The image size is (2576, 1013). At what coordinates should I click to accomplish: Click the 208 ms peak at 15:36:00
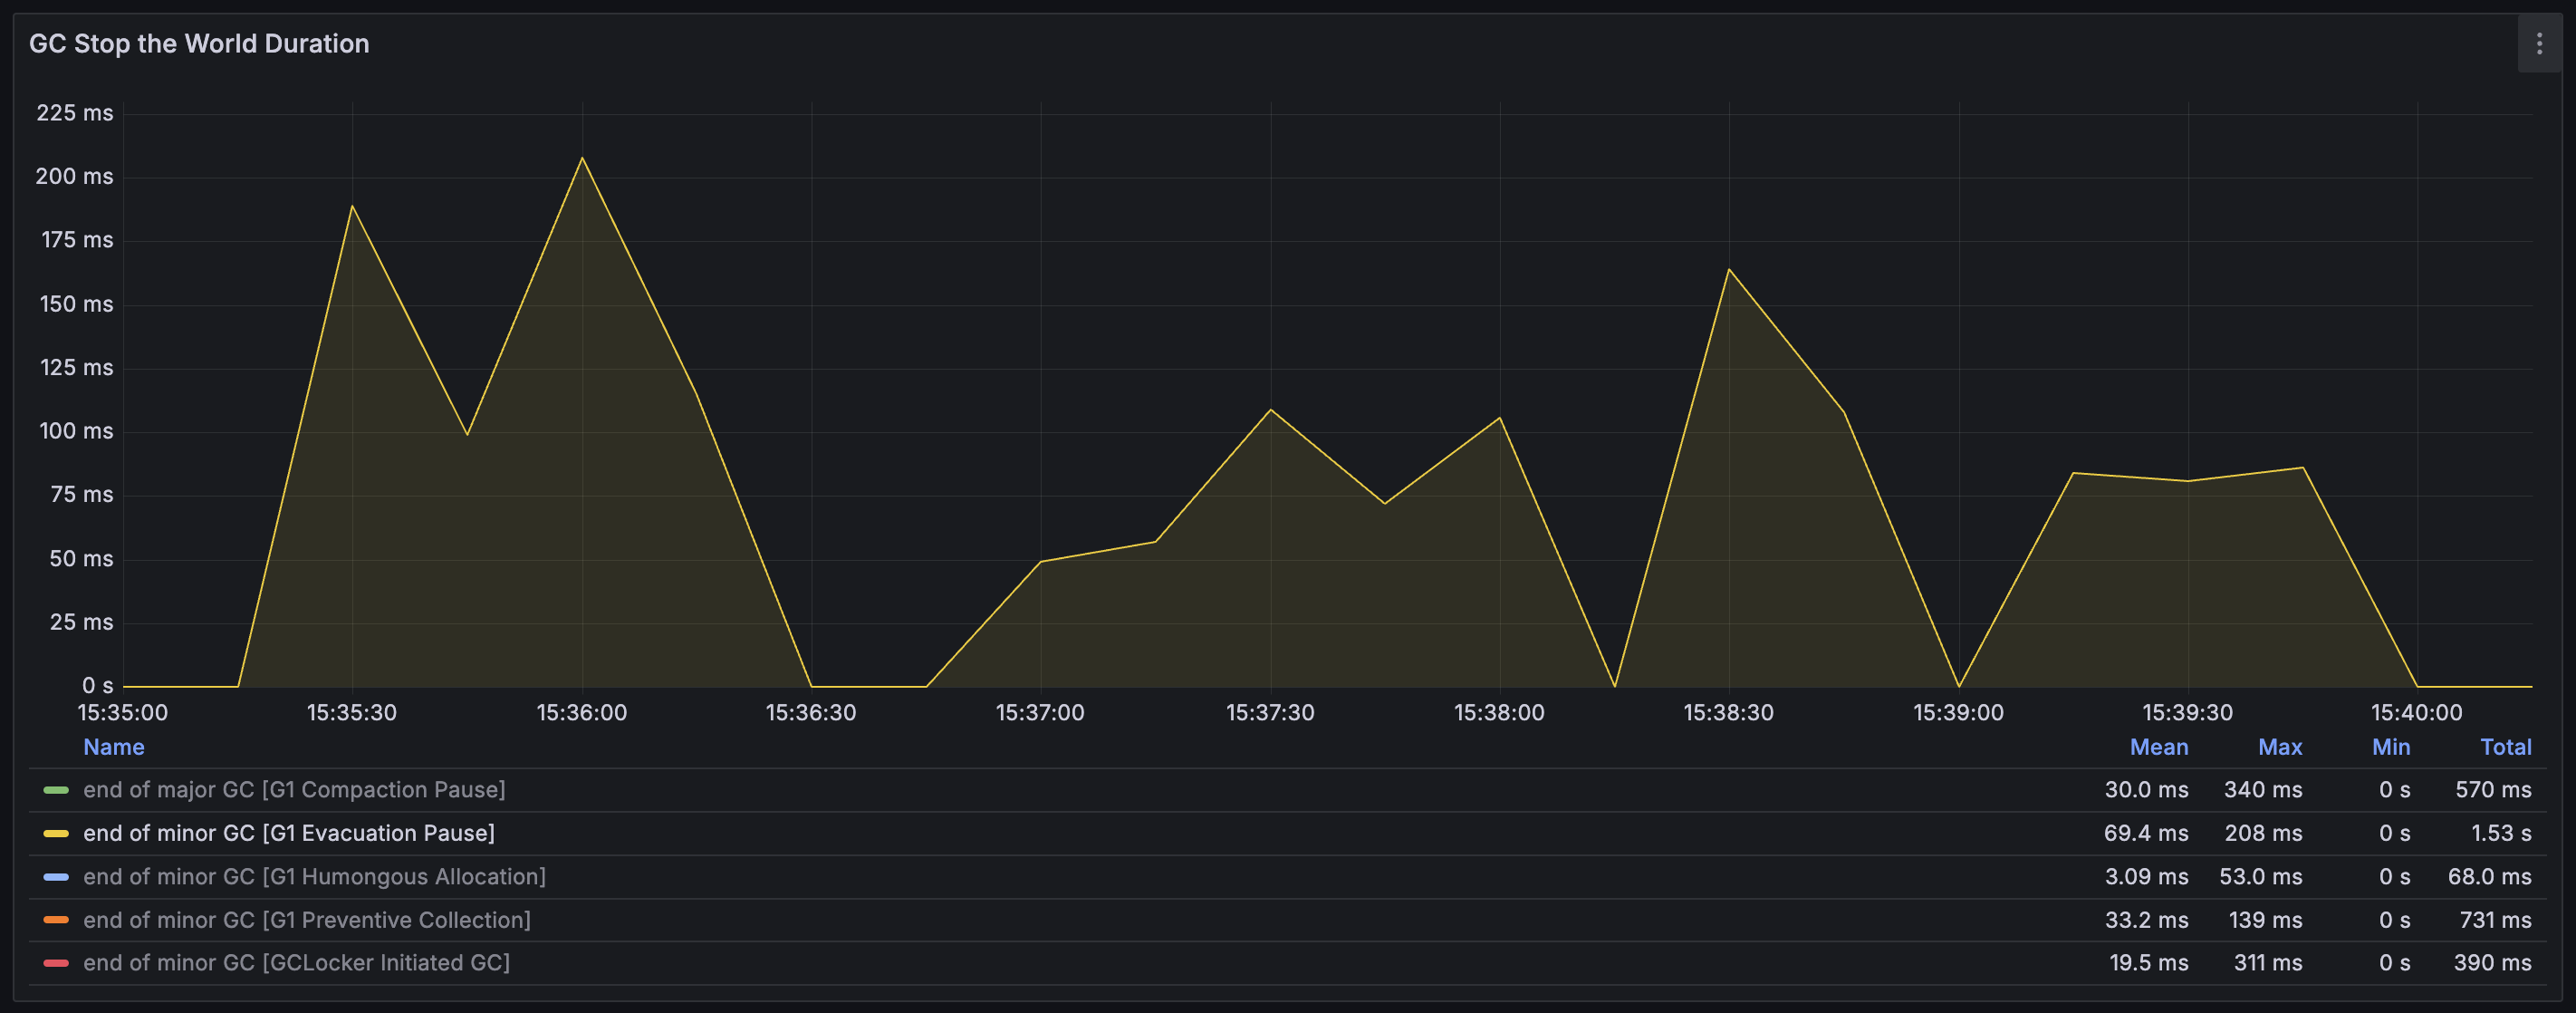[582, 158]
